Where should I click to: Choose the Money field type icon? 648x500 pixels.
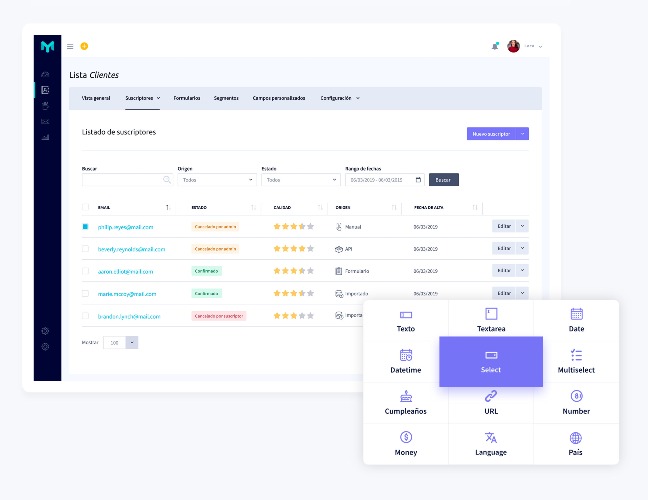406,437
